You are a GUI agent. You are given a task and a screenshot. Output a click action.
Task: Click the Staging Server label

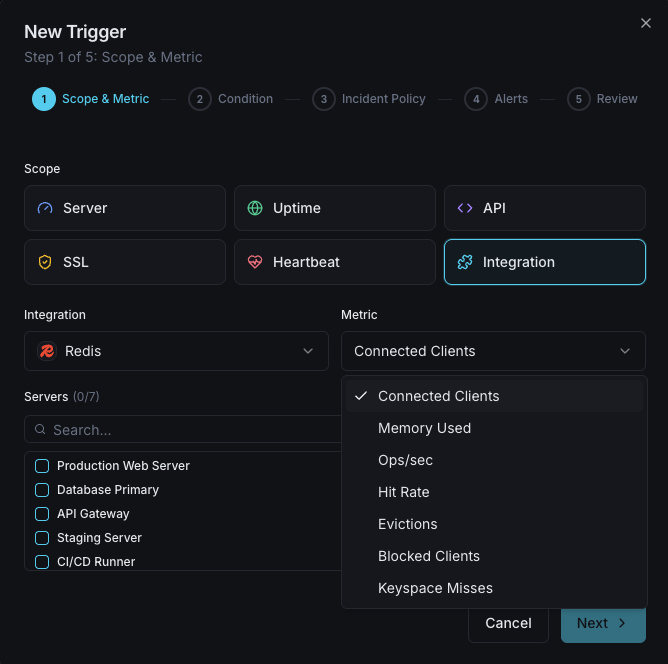pyautogui.click(x=99, y=538)
